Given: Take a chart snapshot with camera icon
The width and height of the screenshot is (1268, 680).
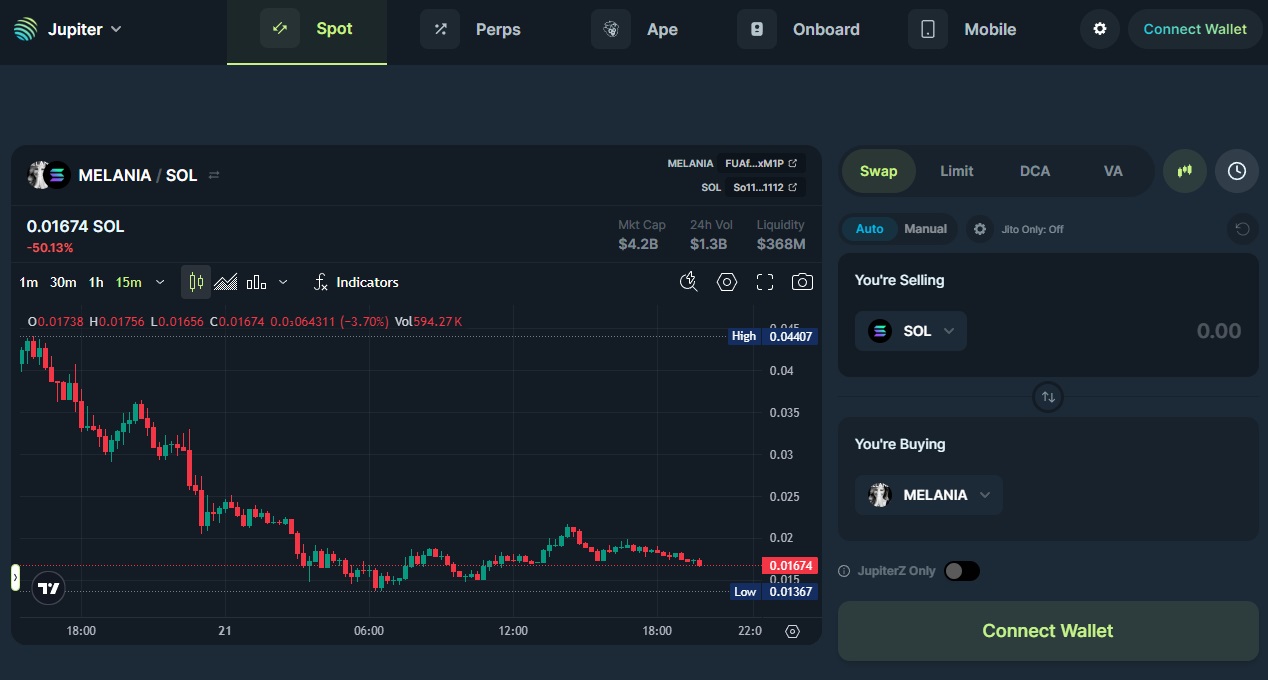Looking at the screenshot, I should click(x=802, y=282).
